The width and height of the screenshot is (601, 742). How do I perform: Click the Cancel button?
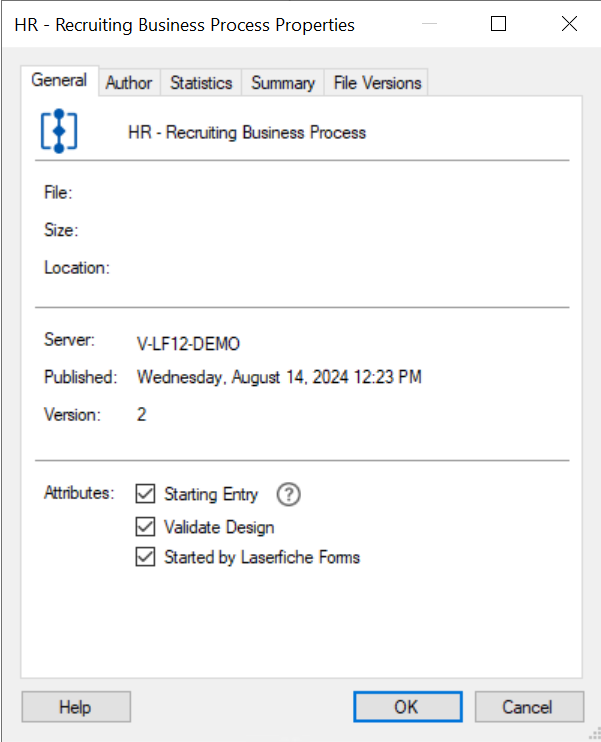(x=528, y=707)
